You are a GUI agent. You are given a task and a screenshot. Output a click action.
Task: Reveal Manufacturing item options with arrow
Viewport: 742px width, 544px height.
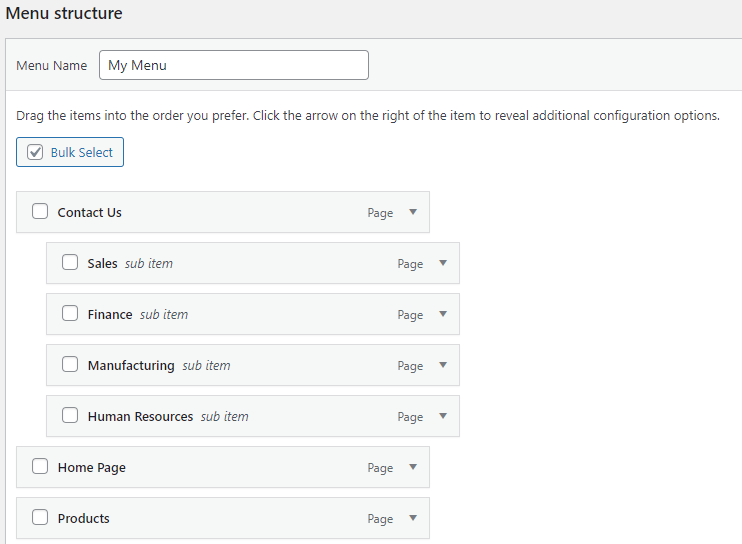pos(442,365)
